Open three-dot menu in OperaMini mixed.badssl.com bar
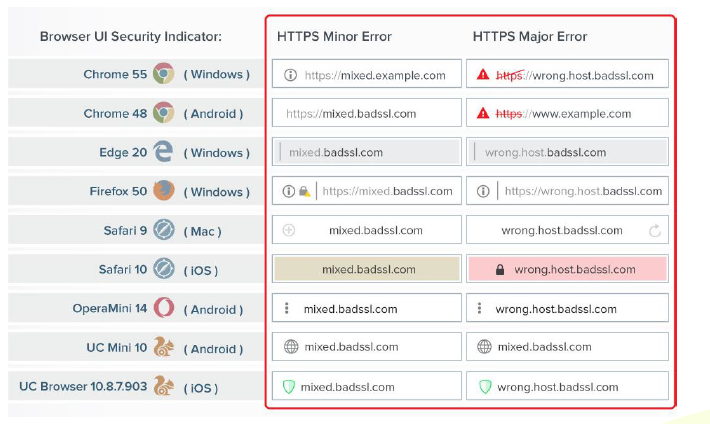Image resolution: width=710 pixels, height=424 pixels. (x=287, y=309)
